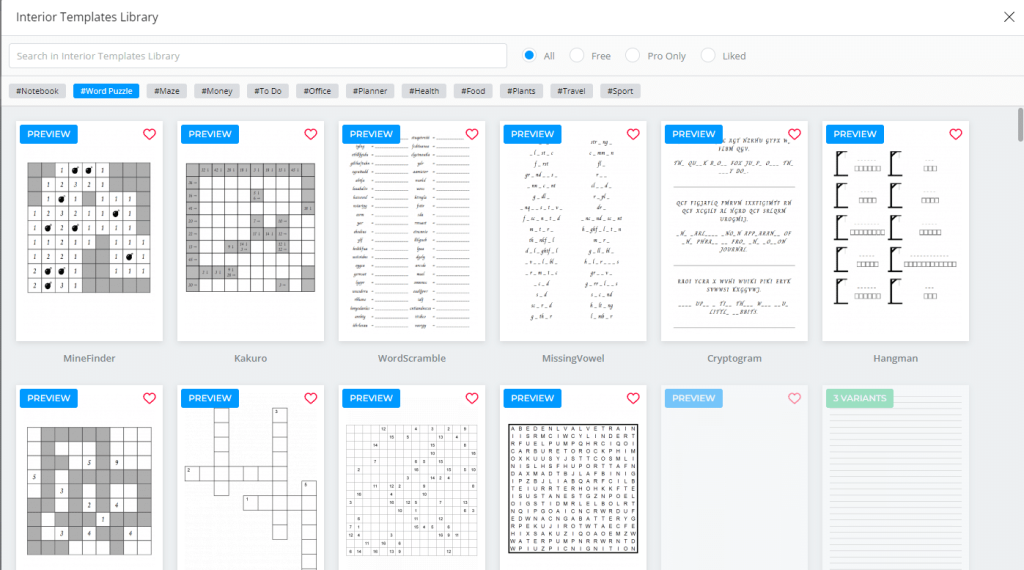The image size is (1024, 570).
Task: Choose the Pro Only filter option
Action: point(633,56)
